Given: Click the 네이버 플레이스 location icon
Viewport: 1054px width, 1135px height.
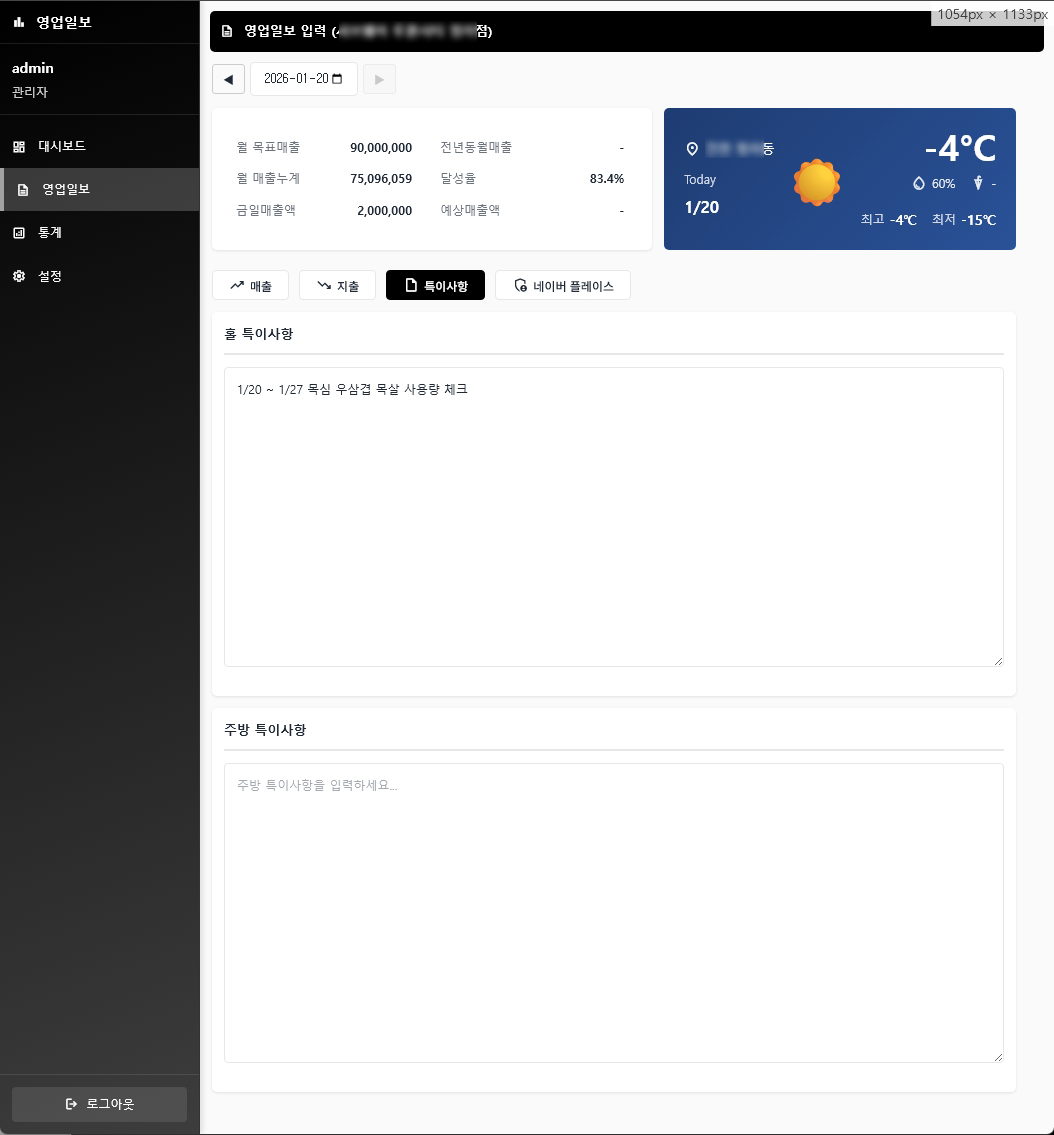Looking at the screenshot, I should point(521,285).
